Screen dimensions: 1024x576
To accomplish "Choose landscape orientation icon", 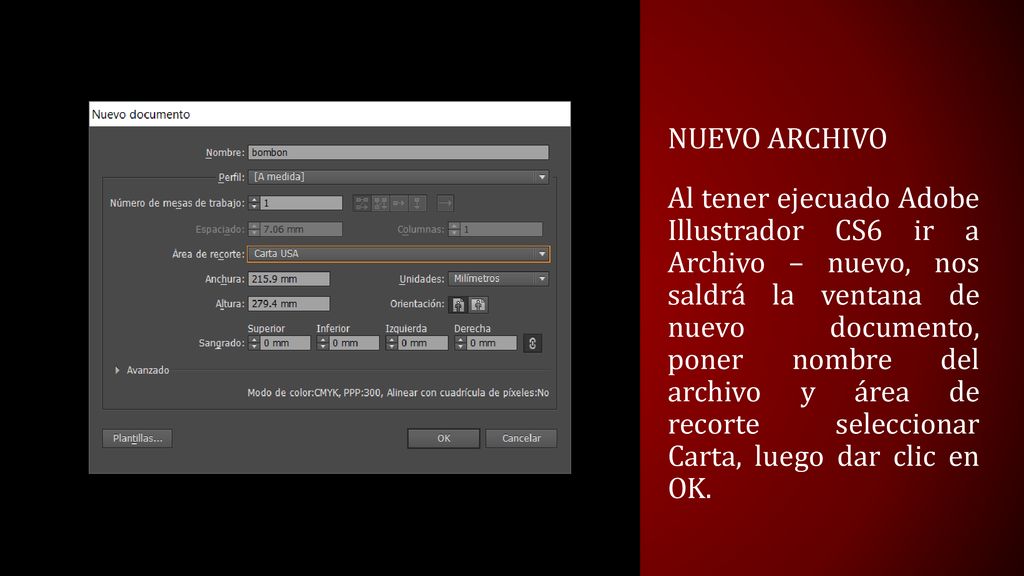I will click(x=478, y=304).
